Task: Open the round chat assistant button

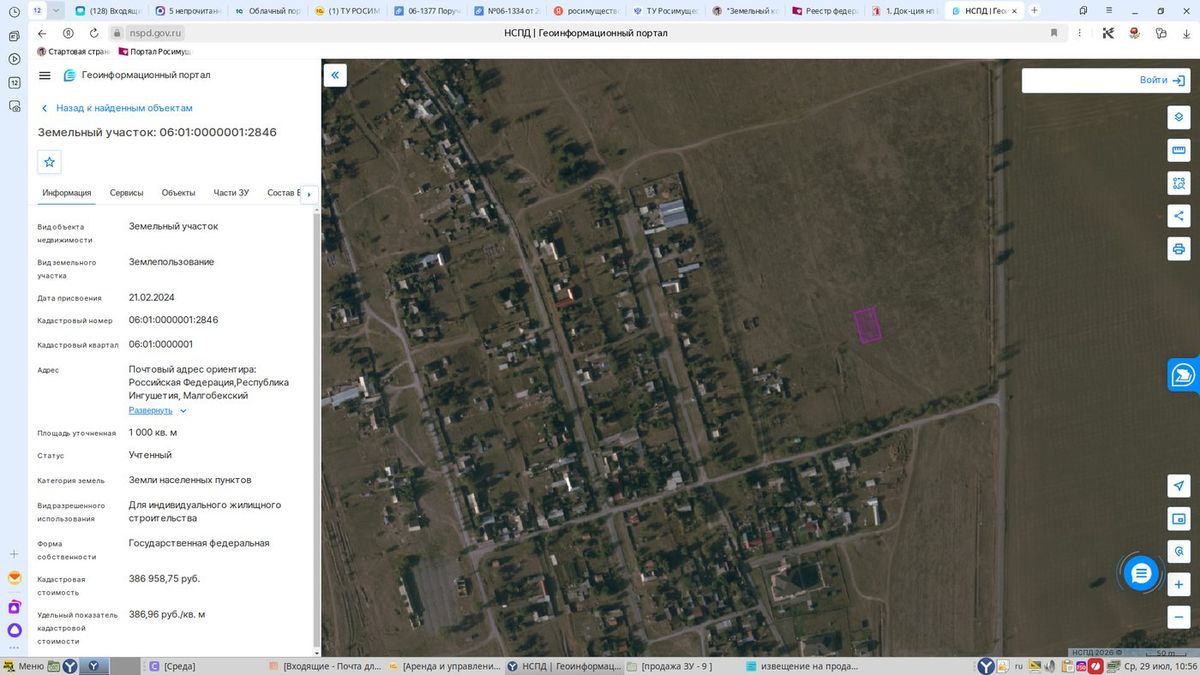Action: point(1141,573)
